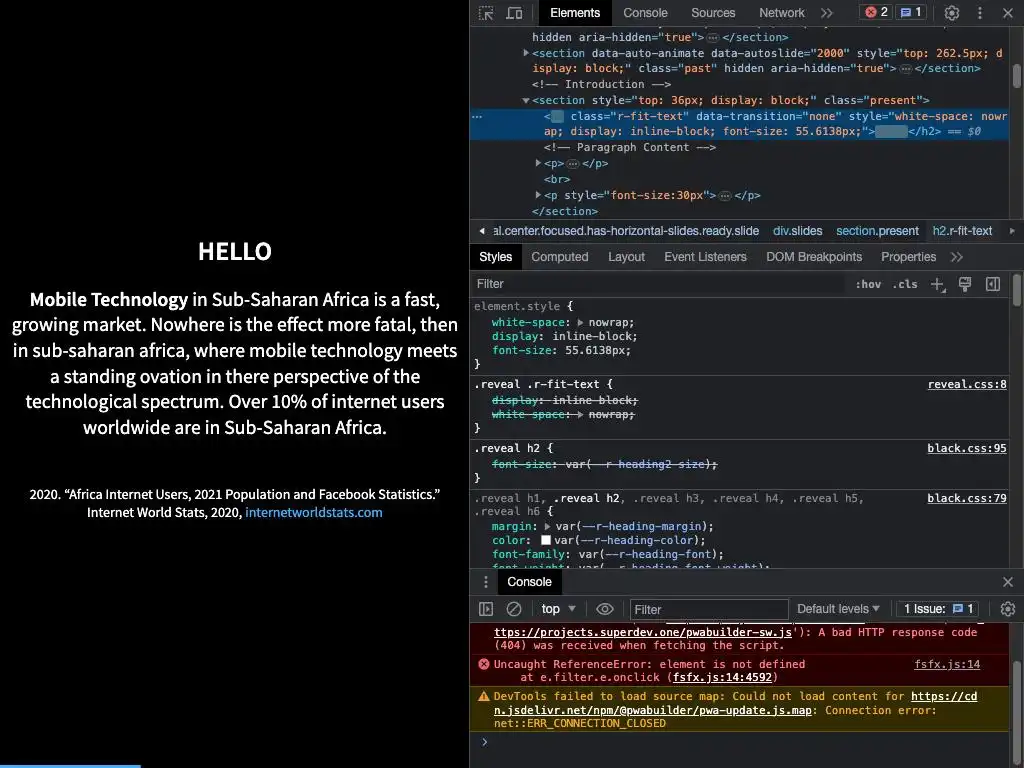Add a new style rule plus icon
Image resolution: width=1024 pixels, height=768 pixels.
(x=938, y=284)
